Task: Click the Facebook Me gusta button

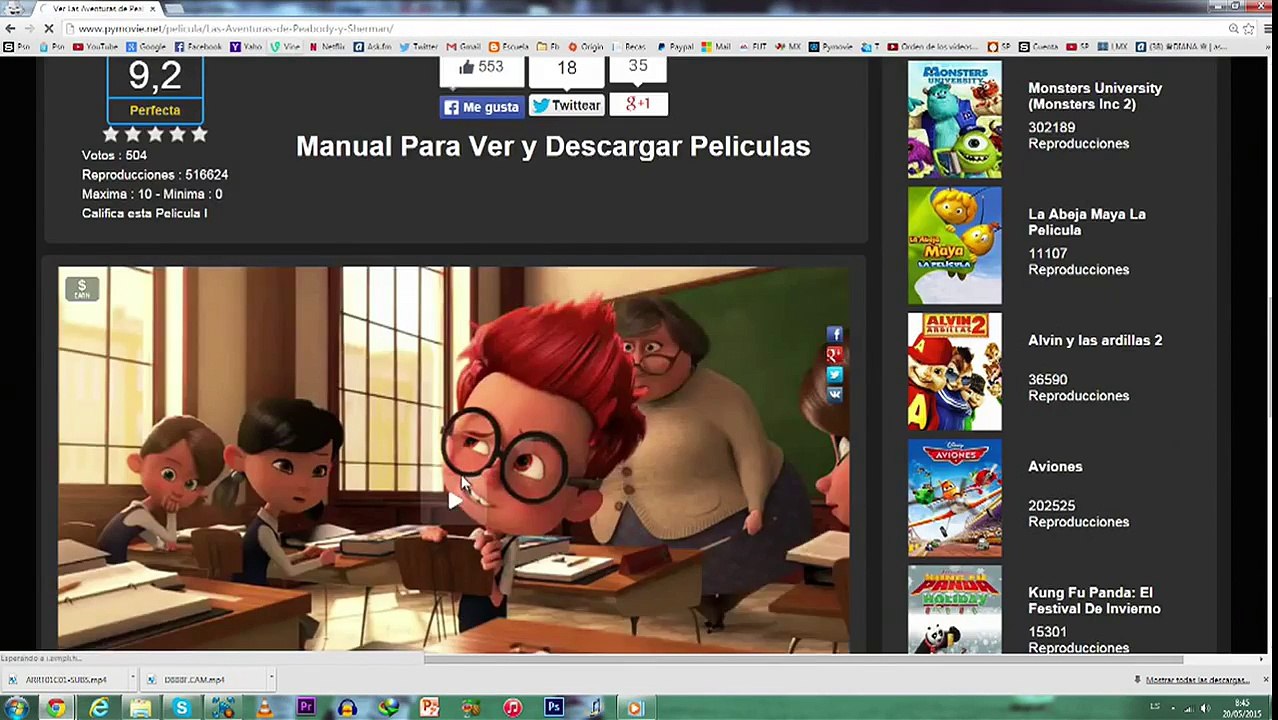Action: tap(482, 107)
